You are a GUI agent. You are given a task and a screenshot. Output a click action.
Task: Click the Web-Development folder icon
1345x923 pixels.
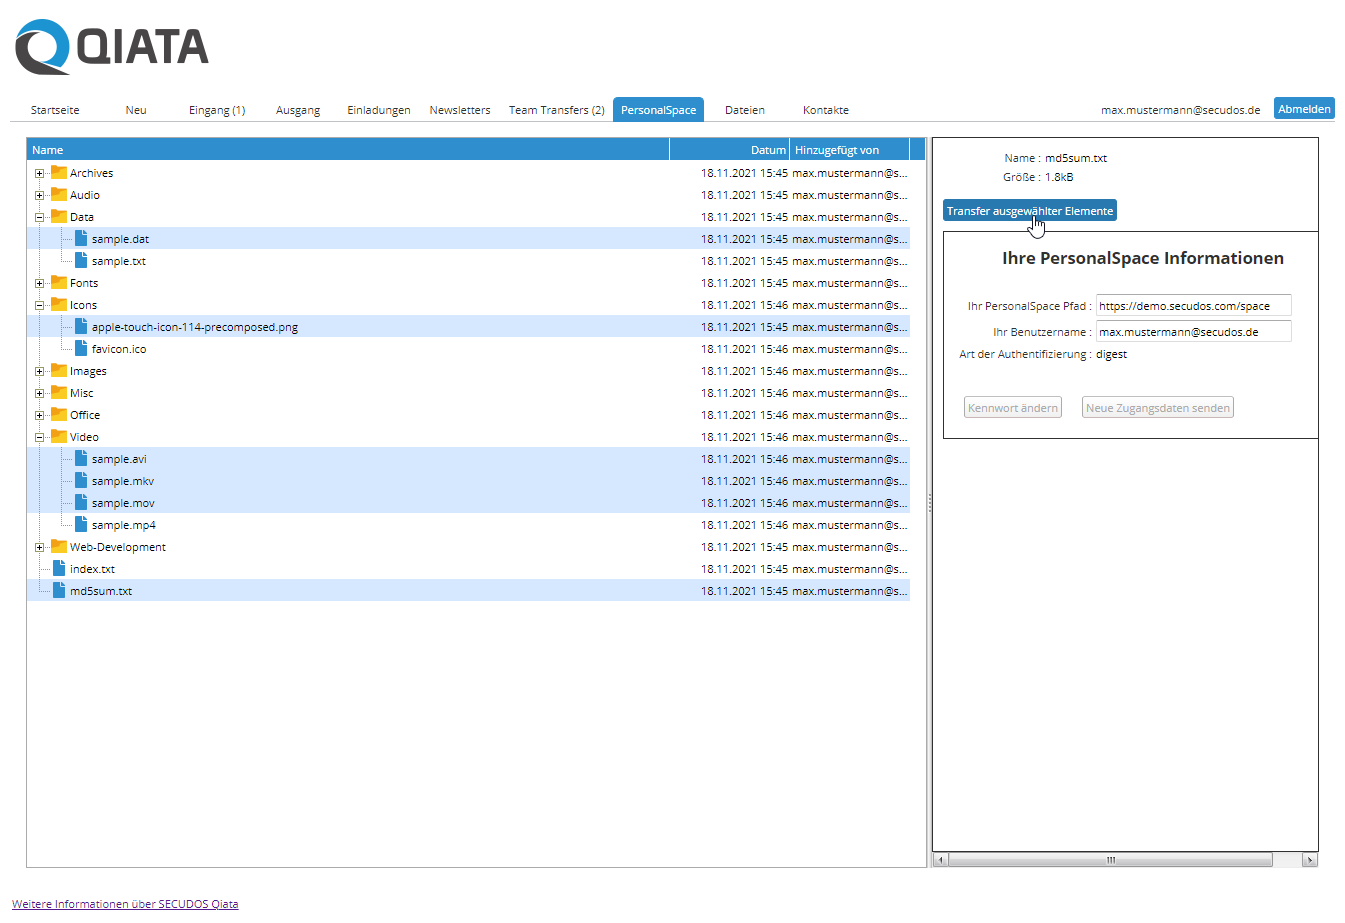coord(59,547)
